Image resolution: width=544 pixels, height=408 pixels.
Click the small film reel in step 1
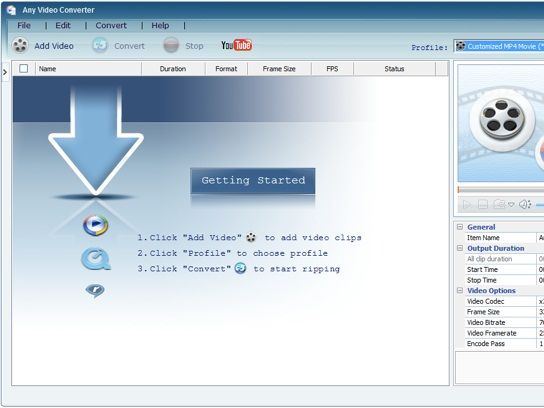pos(251,238)
